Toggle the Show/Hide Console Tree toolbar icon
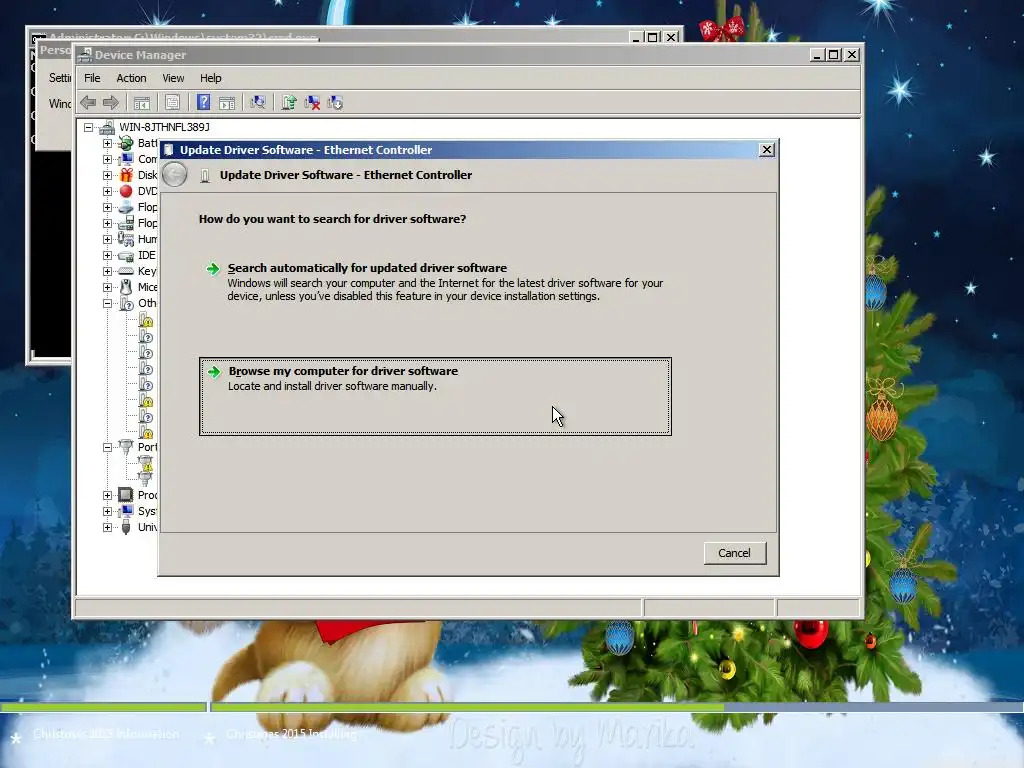Image resolution: width=1024 pixels, height=768 pixels. coord(142,103)
